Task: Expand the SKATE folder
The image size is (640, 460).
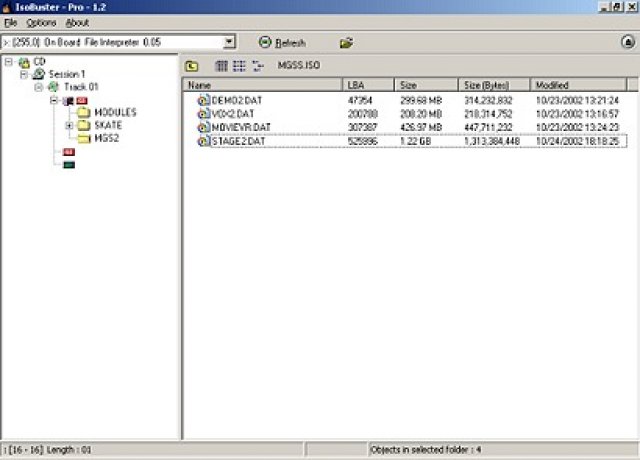Action: 69,125
